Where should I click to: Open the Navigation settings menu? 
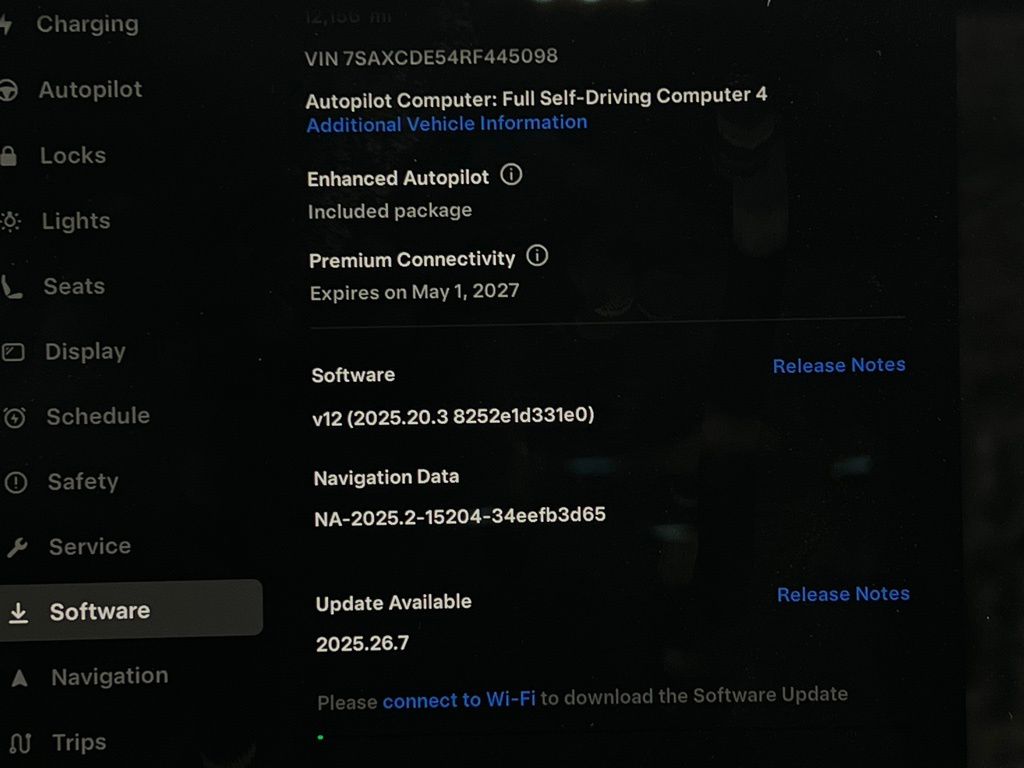110,677
